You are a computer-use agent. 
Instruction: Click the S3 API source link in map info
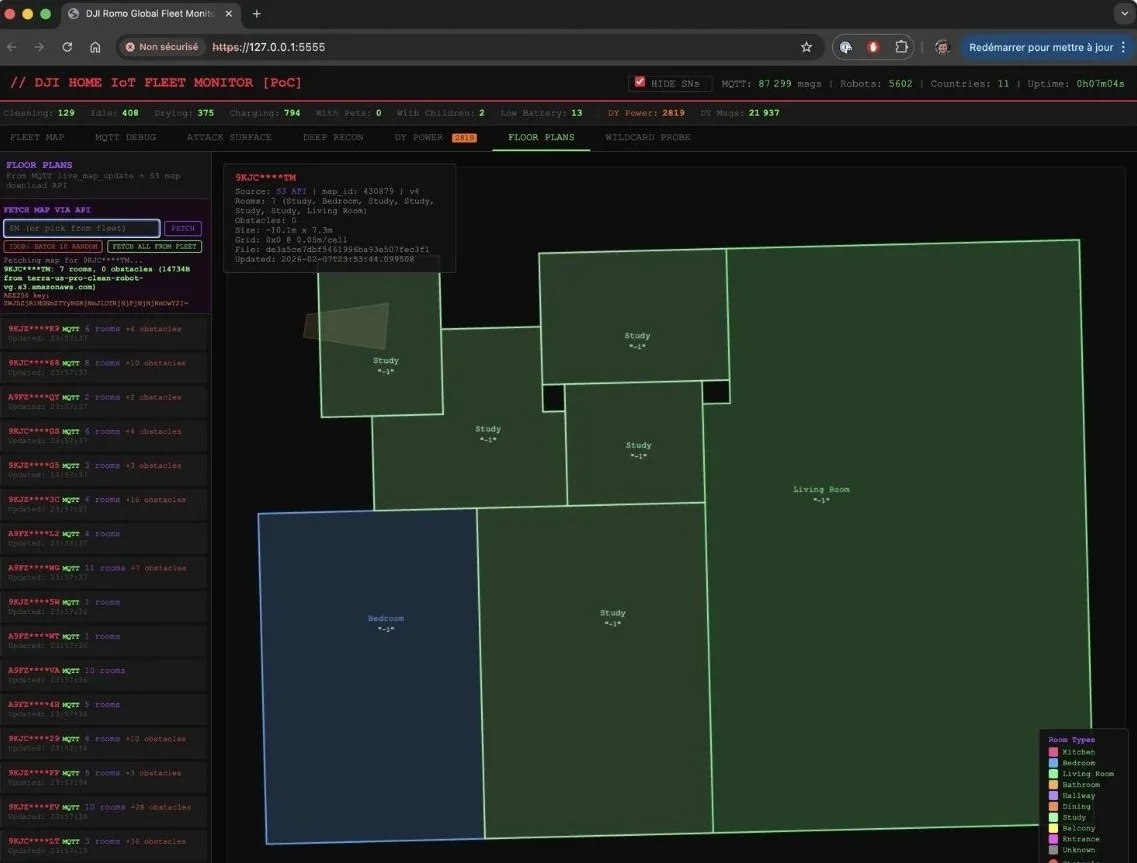[x=291, y=191]
